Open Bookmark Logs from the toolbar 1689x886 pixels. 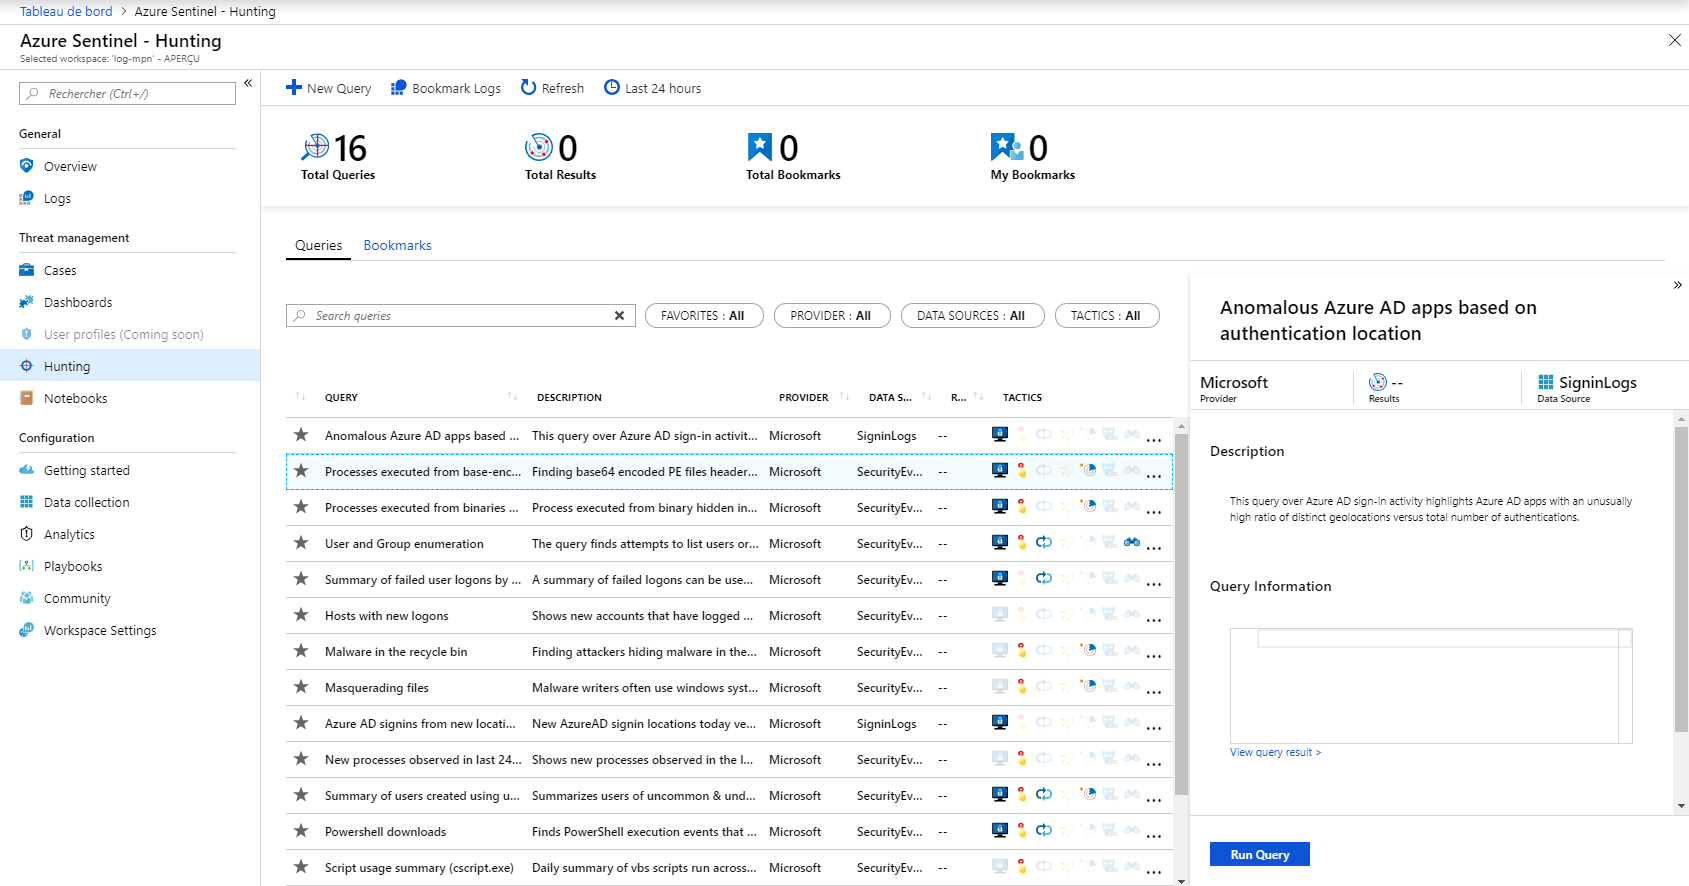click(446, 88)
